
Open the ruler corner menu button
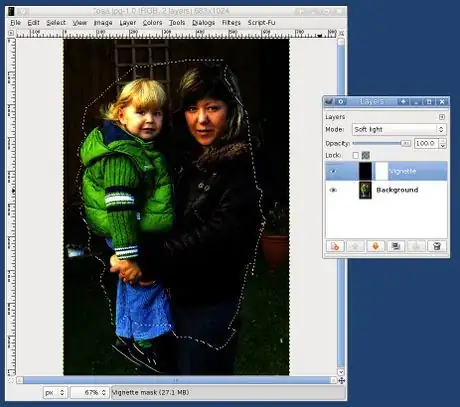[11, 33]
